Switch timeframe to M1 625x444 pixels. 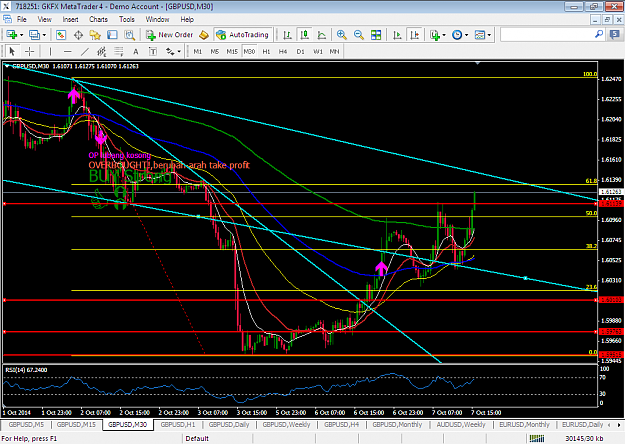198,51
